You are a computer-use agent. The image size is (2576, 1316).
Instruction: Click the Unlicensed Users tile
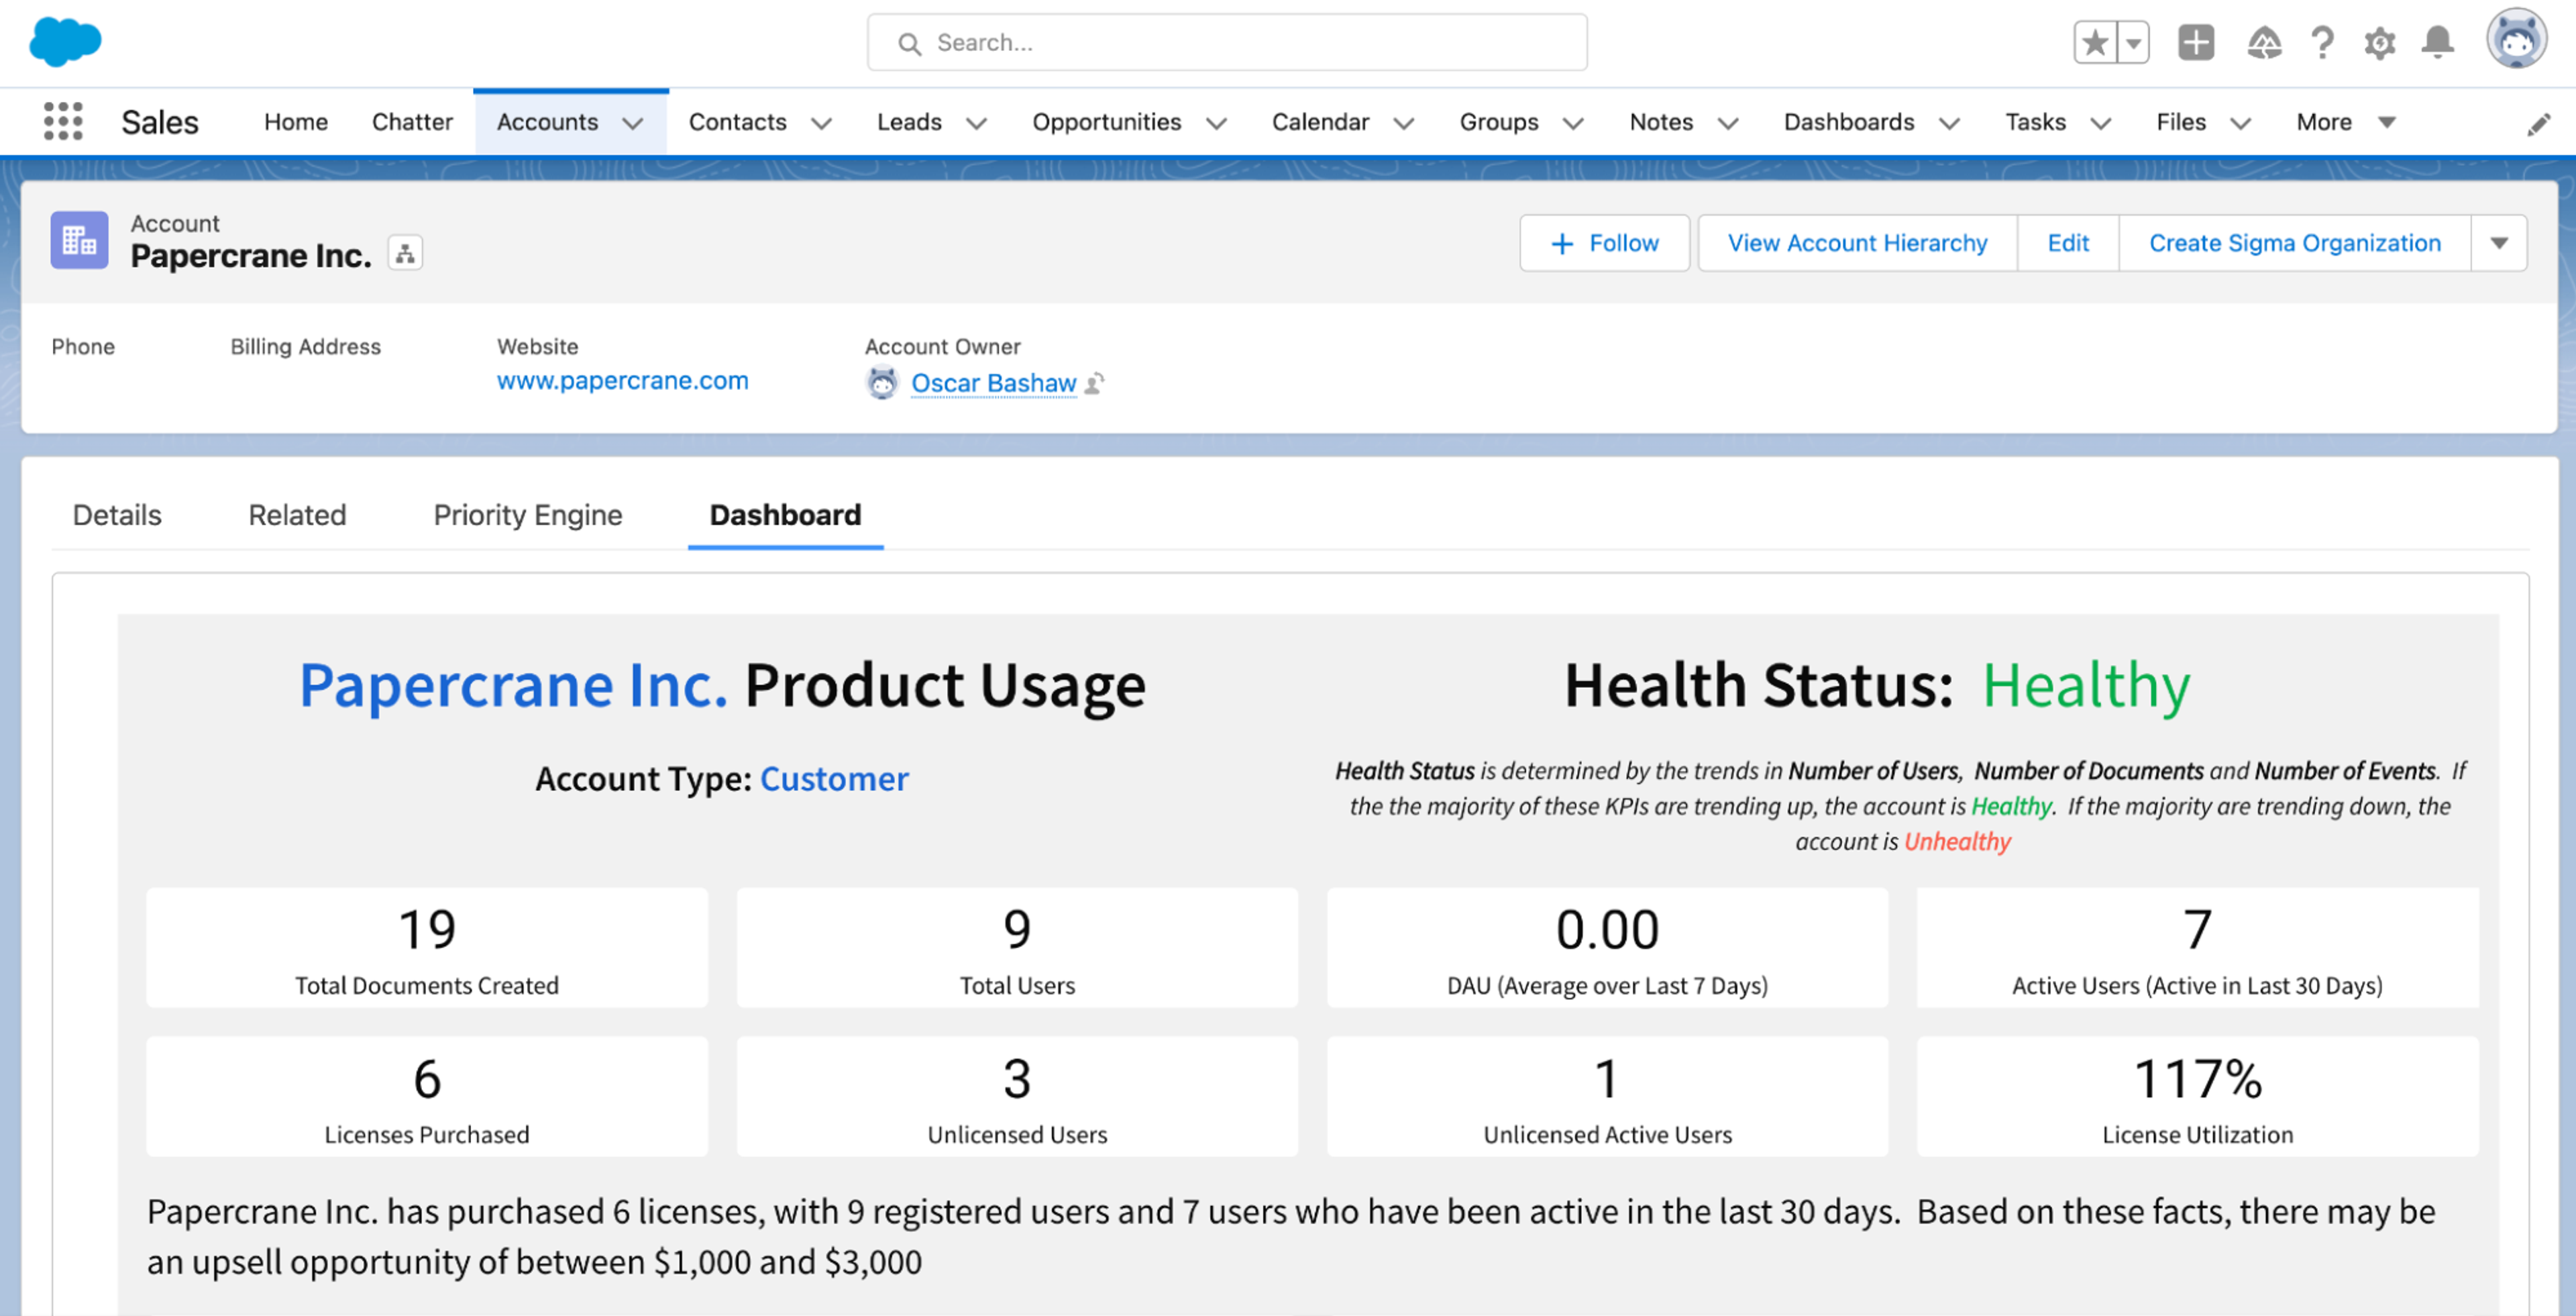(x=1017, y=1096)
